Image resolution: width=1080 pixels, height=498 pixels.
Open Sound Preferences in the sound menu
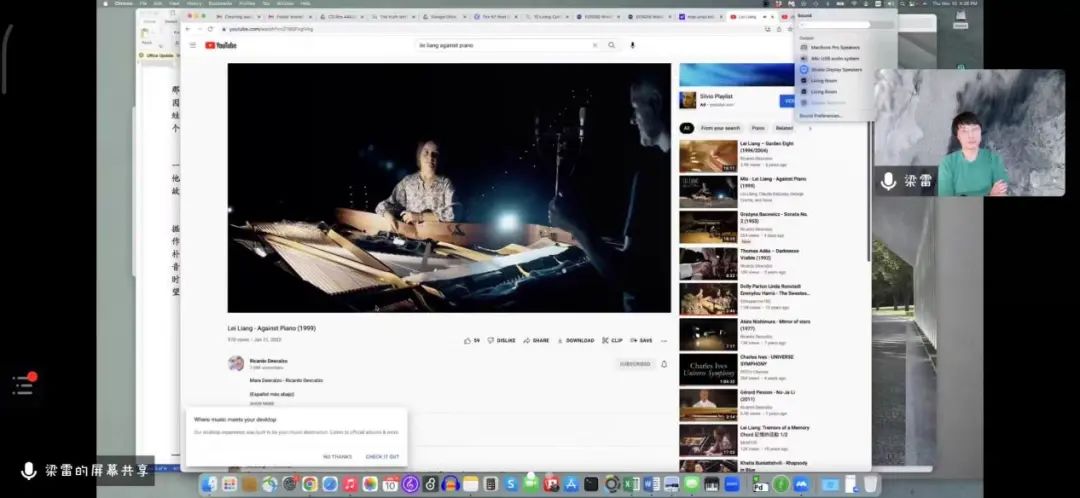(x=821, y=116)
